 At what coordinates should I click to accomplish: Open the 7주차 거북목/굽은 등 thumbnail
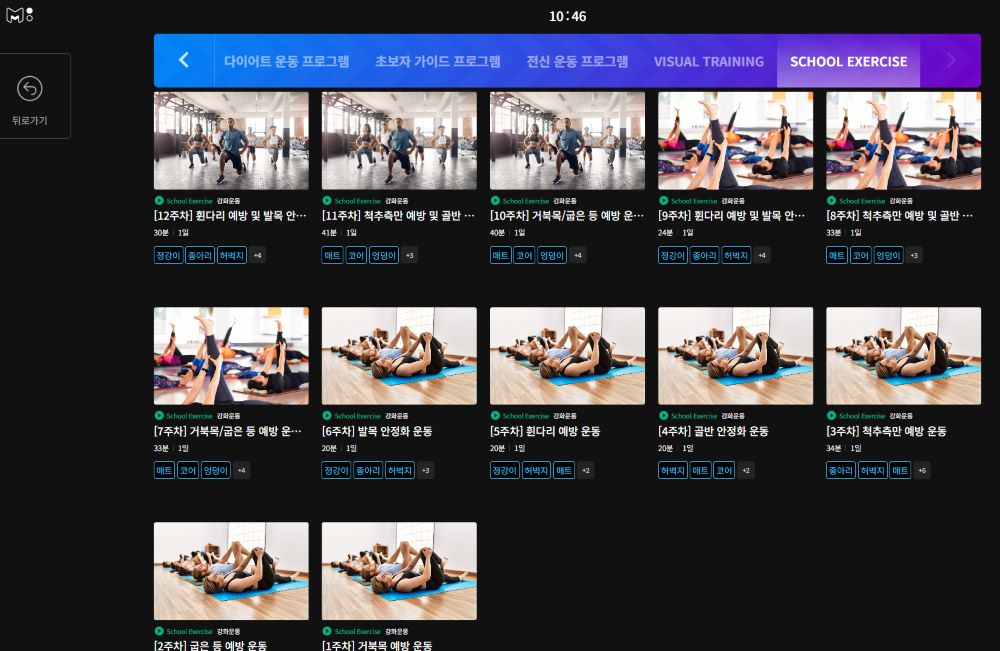tap(231, 356)
